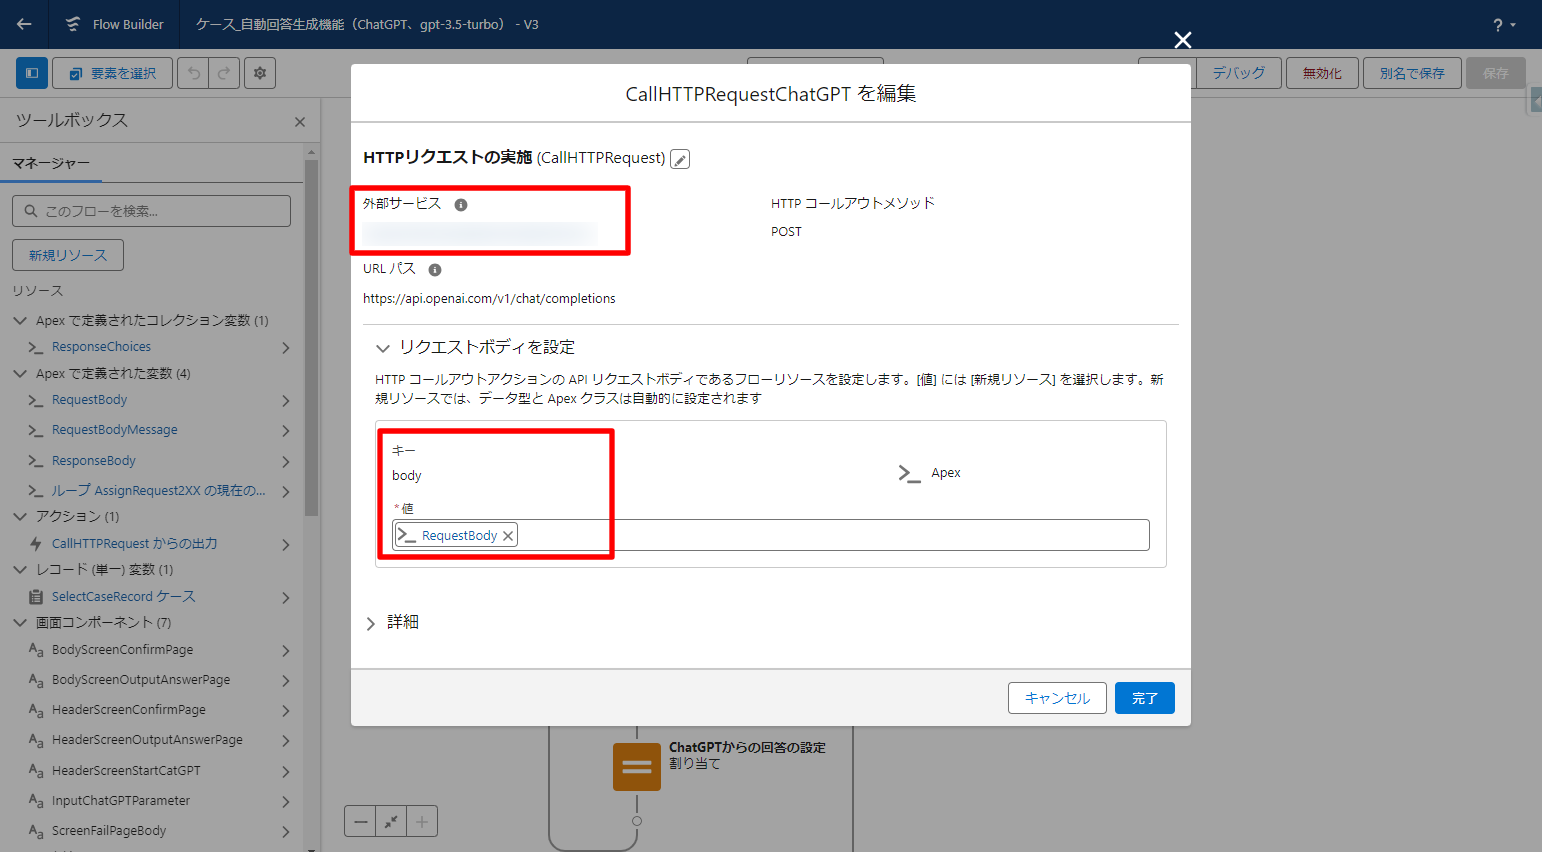
Task: Click the redo arrow icon
Action: click(224, 73)
